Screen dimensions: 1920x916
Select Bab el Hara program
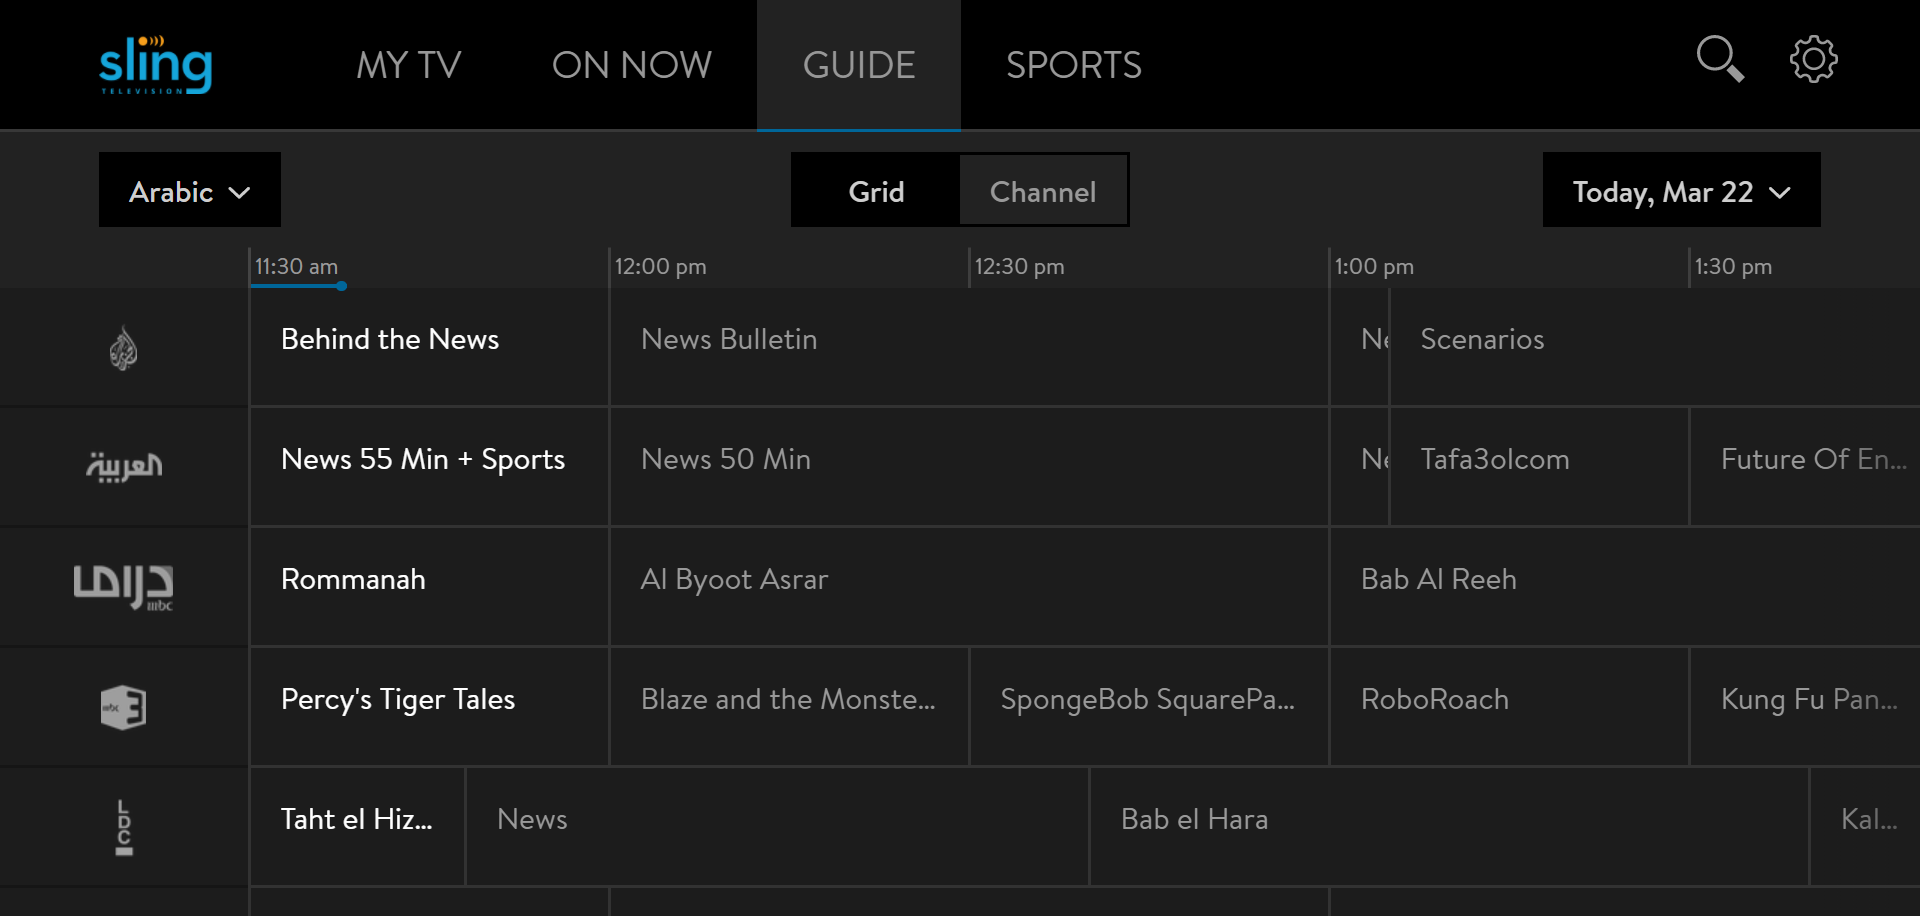click(x=1449, y=827)
